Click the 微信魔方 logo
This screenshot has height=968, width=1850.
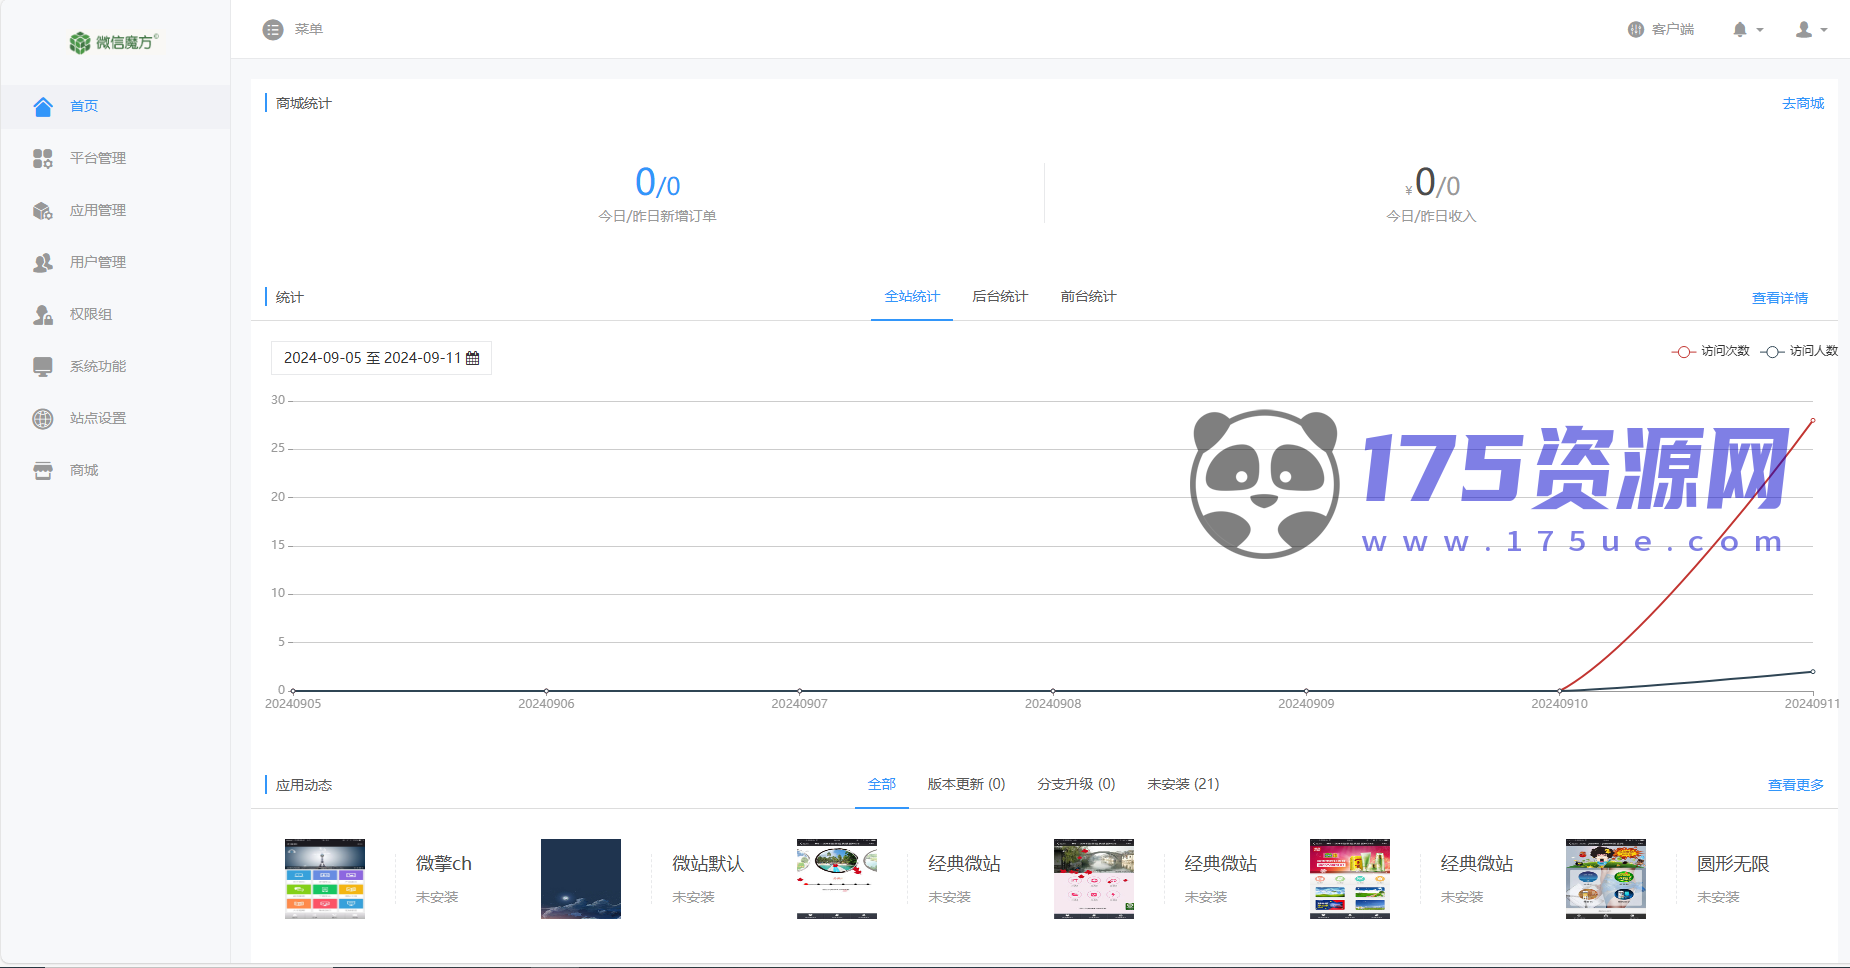(x=114, y=42)
